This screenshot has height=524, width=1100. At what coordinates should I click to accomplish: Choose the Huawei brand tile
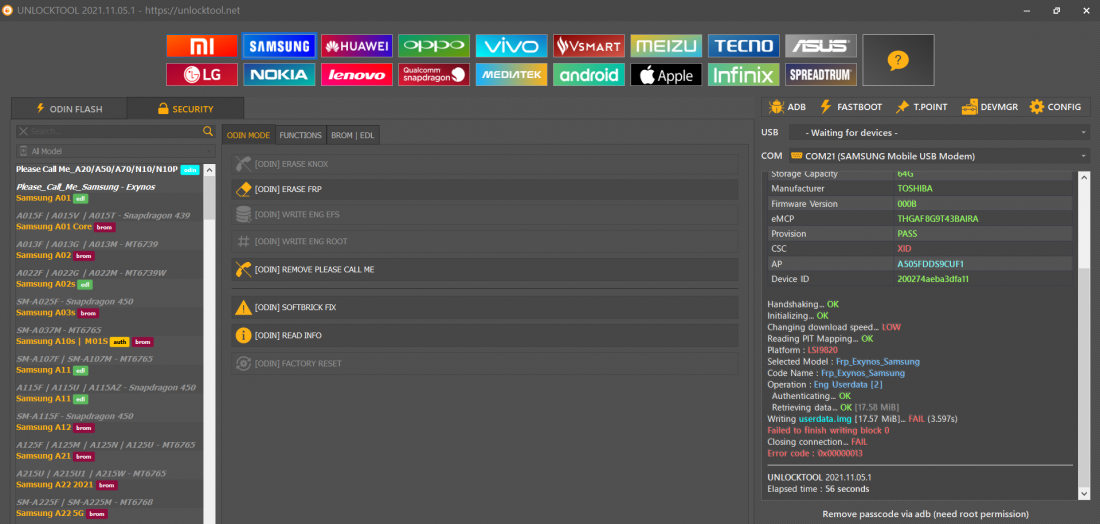click(356, 46)
